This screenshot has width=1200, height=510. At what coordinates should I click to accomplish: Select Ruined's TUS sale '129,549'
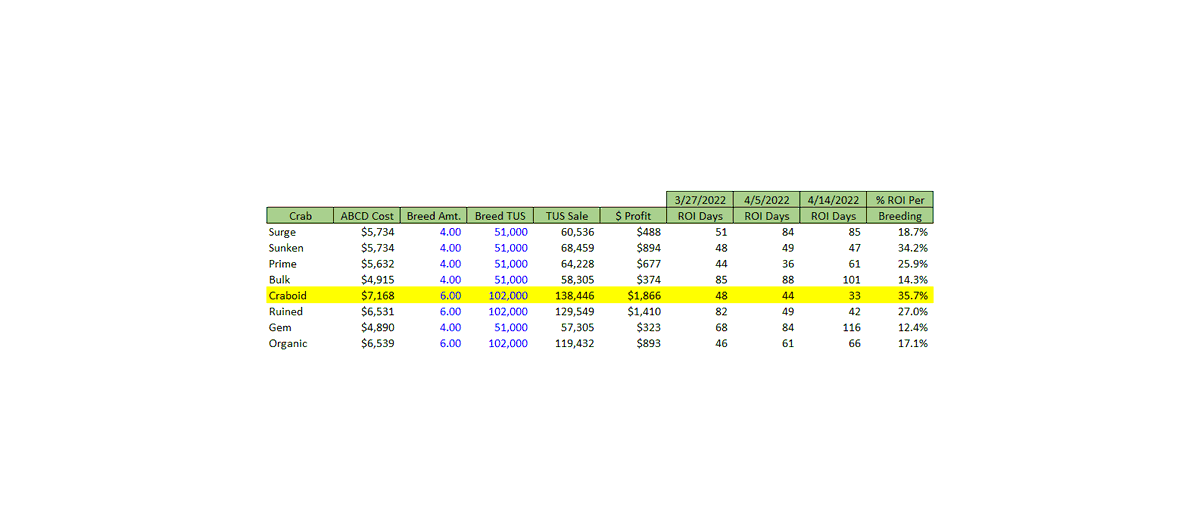(x=574, y=312)
